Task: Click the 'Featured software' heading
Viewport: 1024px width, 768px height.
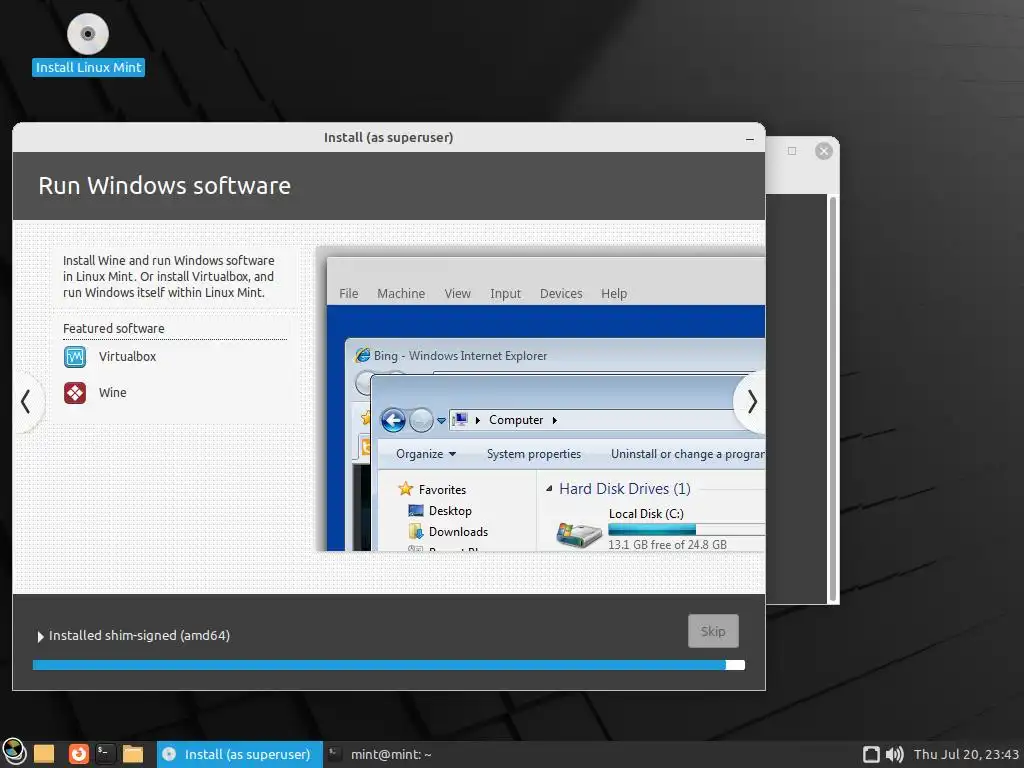Action: tap(114, 328)
